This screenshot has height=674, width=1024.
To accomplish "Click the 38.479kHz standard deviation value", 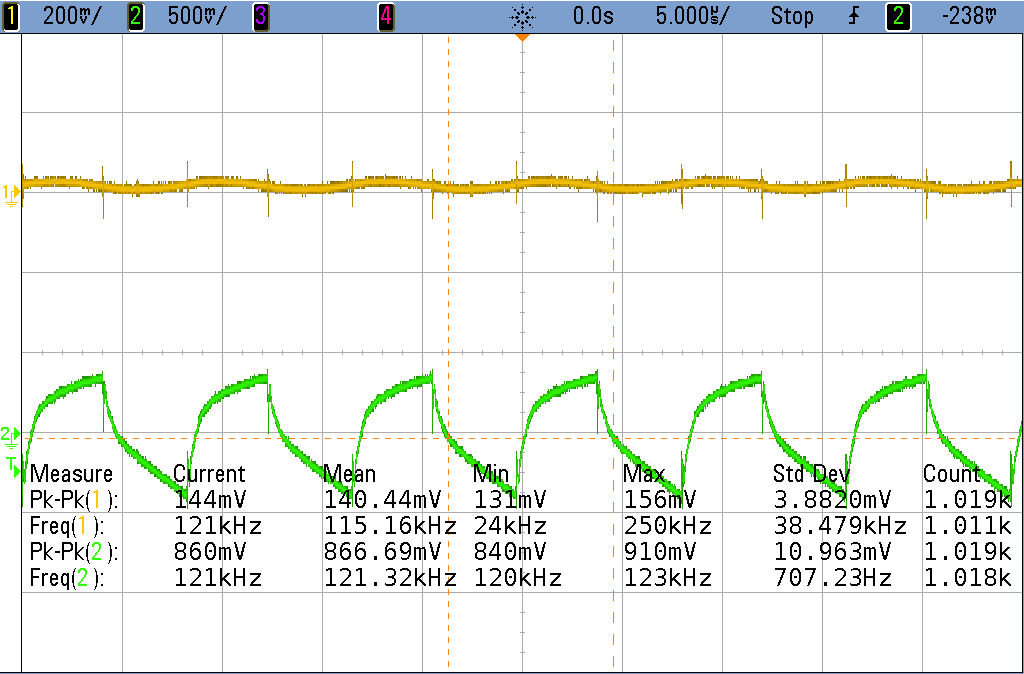I will pos(840,526).
